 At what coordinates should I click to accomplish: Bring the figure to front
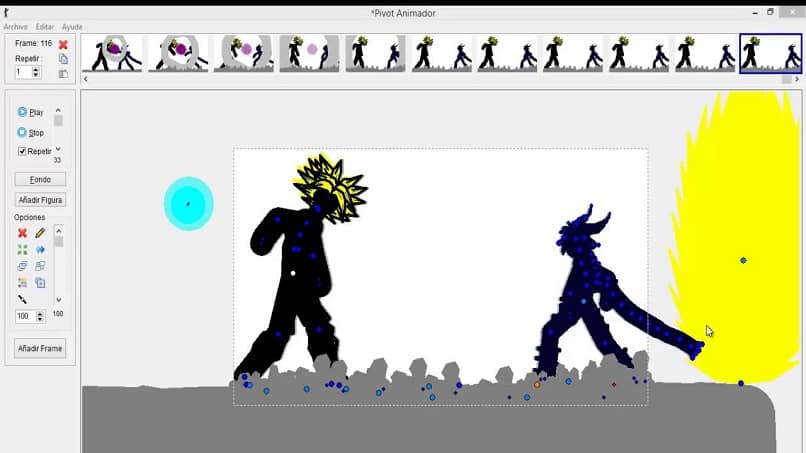tap(23, 266)
